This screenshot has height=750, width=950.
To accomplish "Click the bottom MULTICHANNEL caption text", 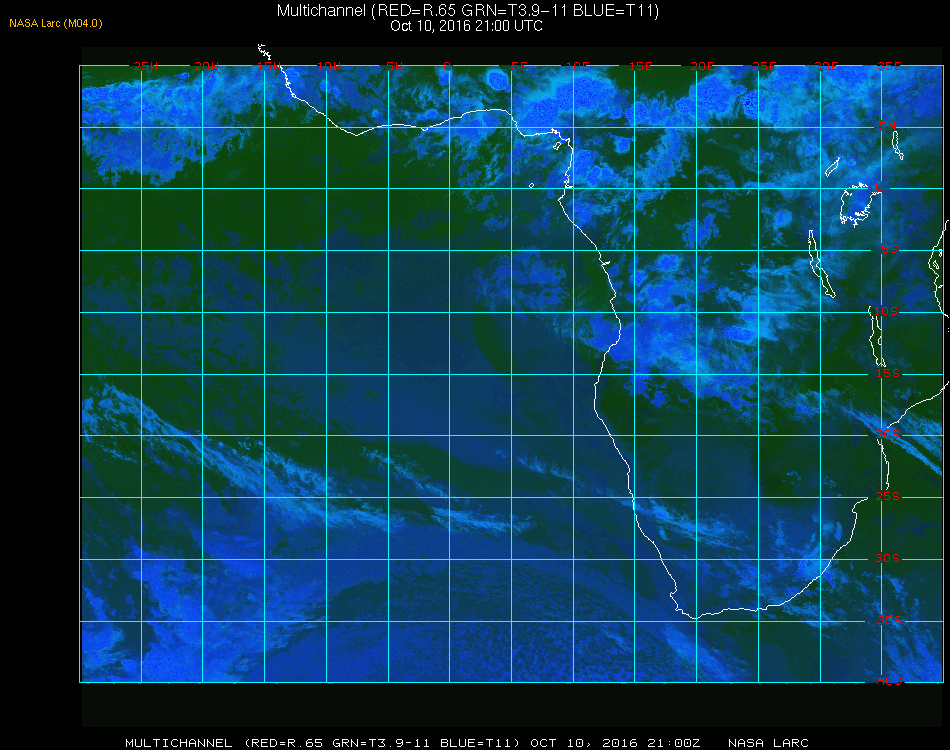I will (322, 743).
